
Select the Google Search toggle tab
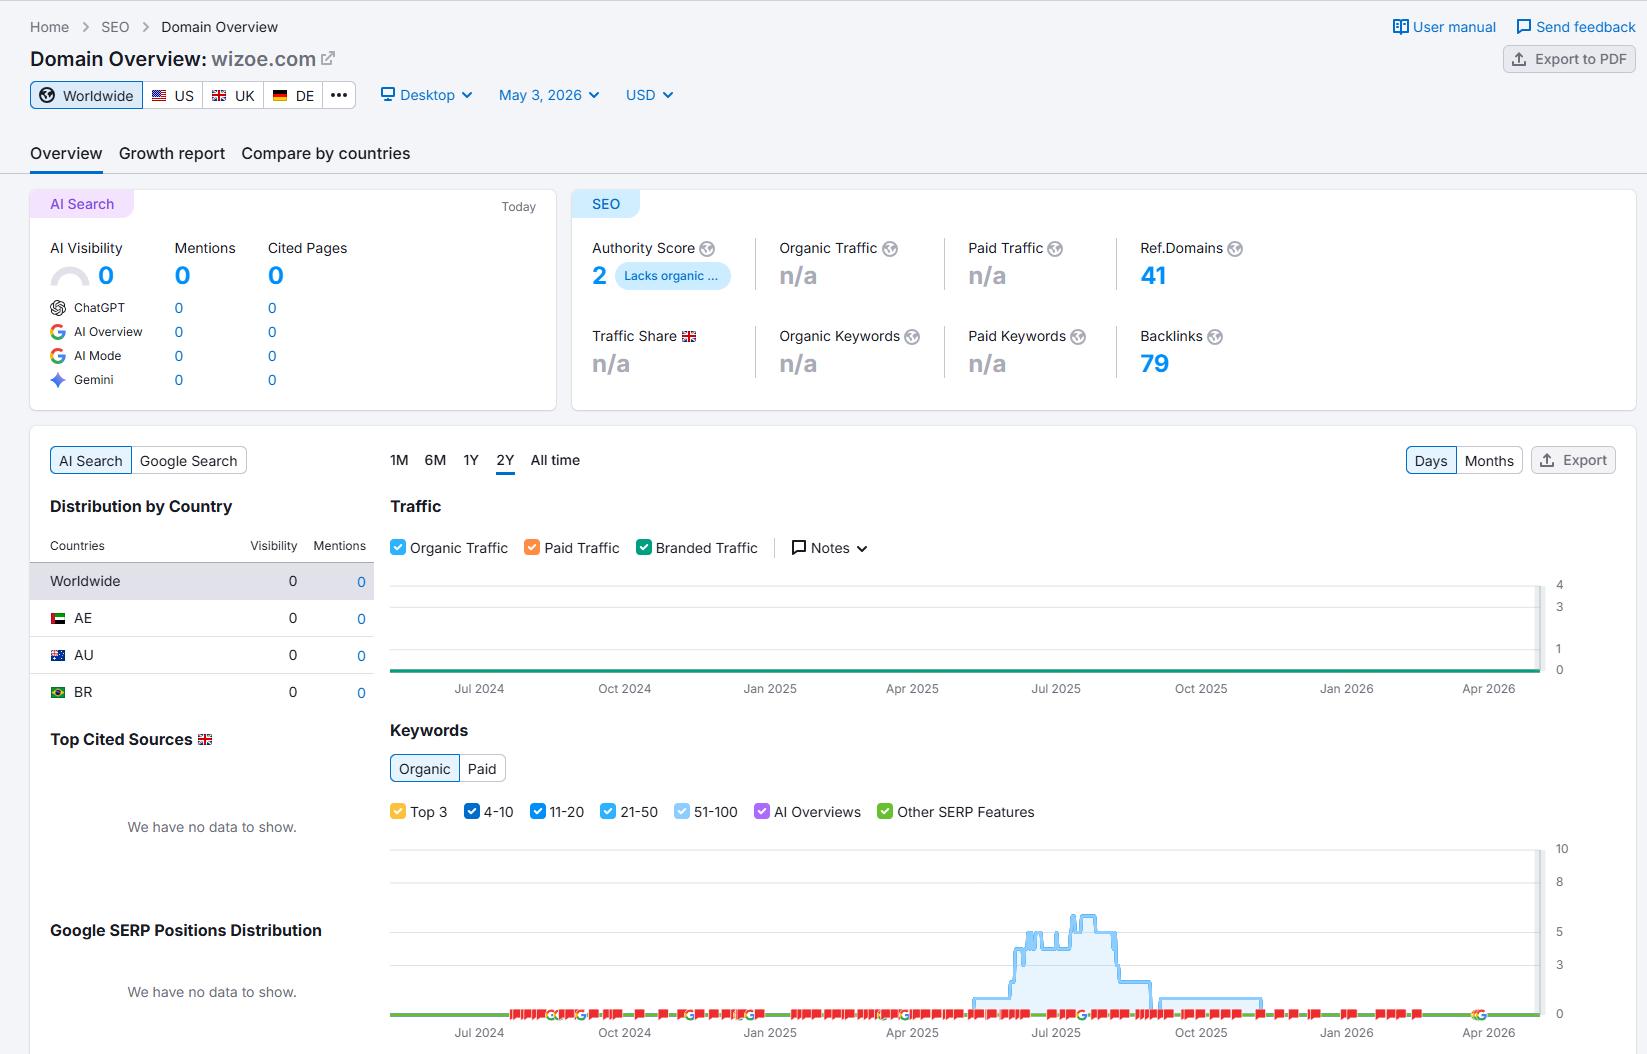189,460
